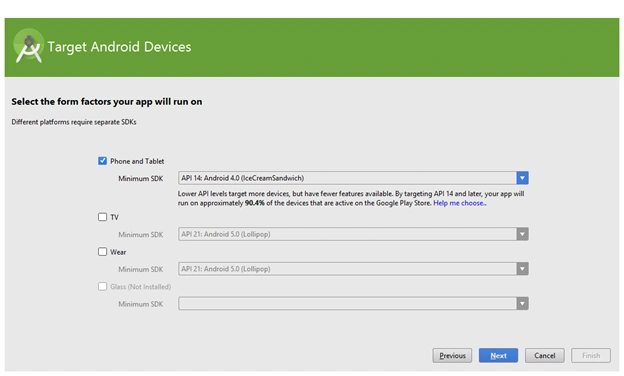The image size is (624, 376).
Task: Open the TV Minimum SDK dropdown arrow
Action: click(522, 234)
